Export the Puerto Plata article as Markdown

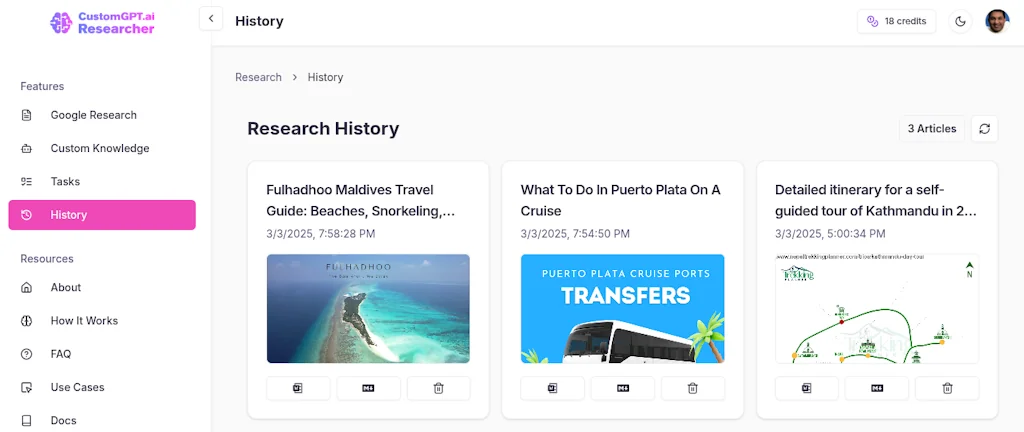(x=622, y=388)
